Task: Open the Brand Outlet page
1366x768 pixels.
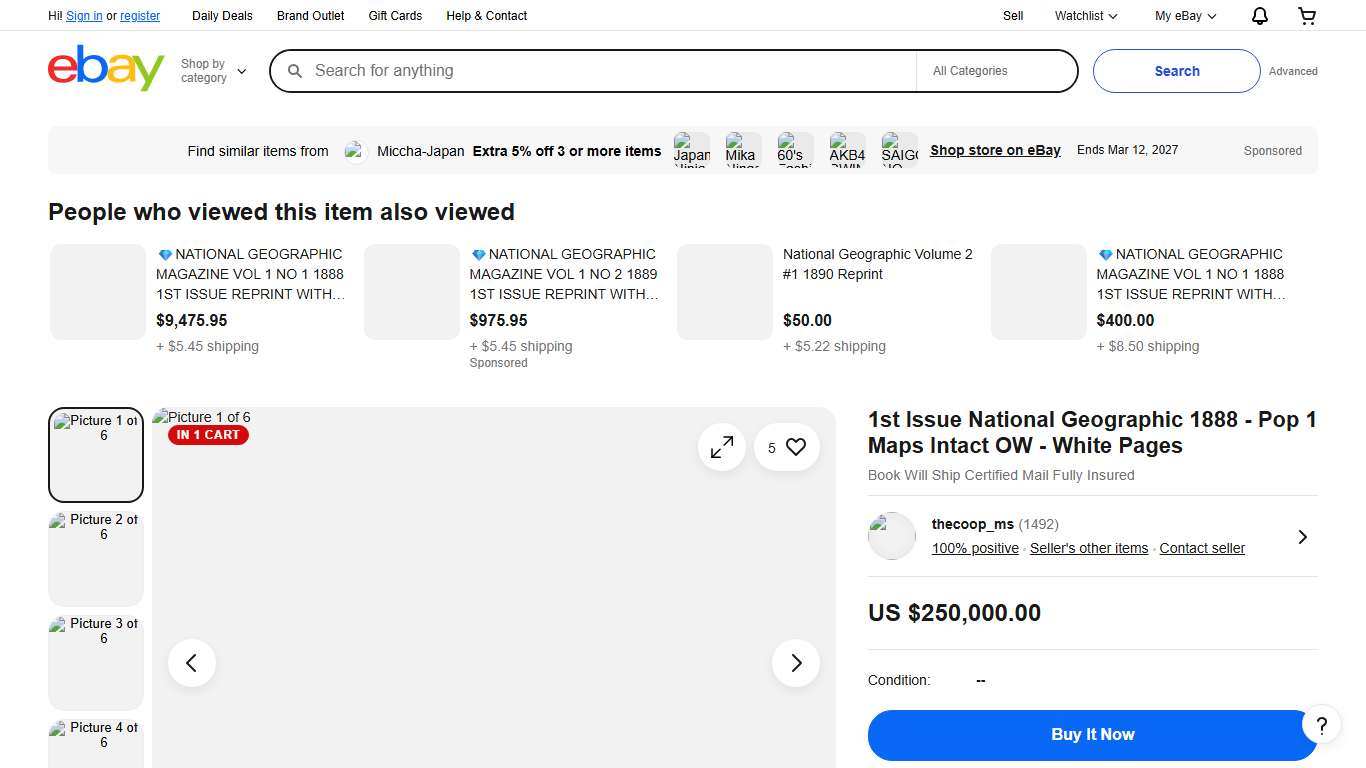Action: (310, 16)
